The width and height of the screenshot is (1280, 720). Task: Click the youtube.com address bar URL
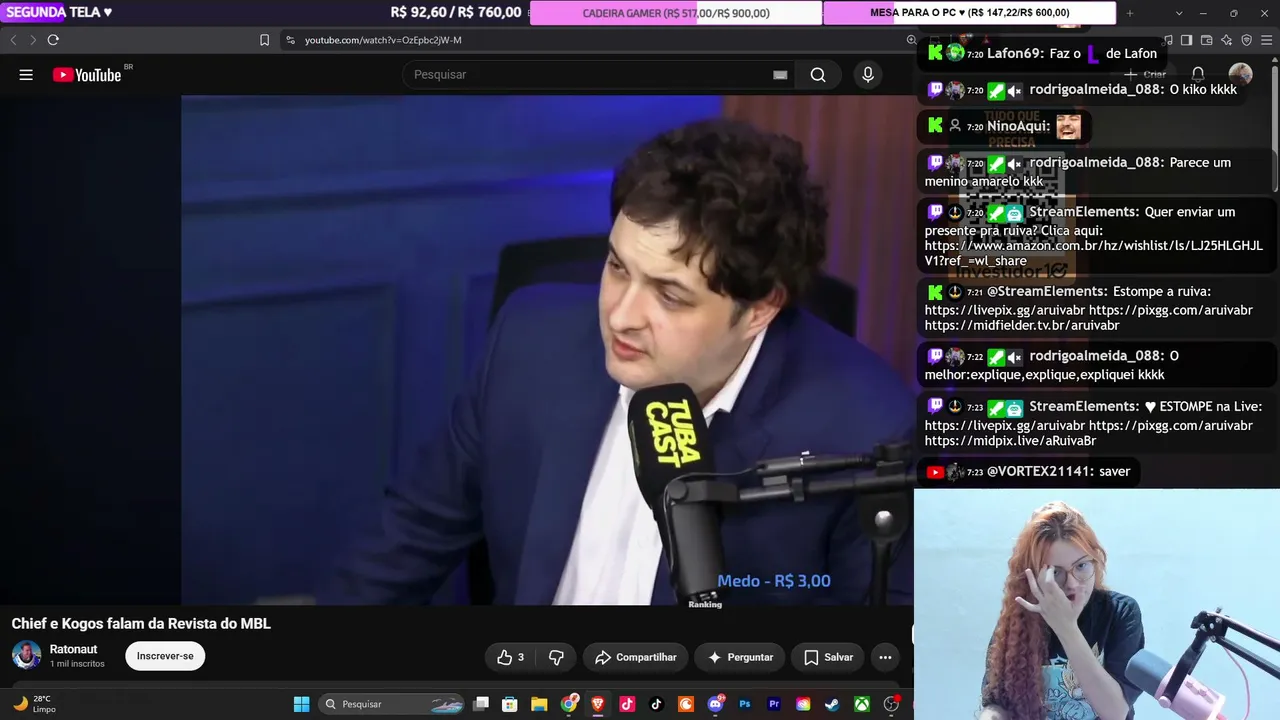pyautogui.click(x=383, y=40)
